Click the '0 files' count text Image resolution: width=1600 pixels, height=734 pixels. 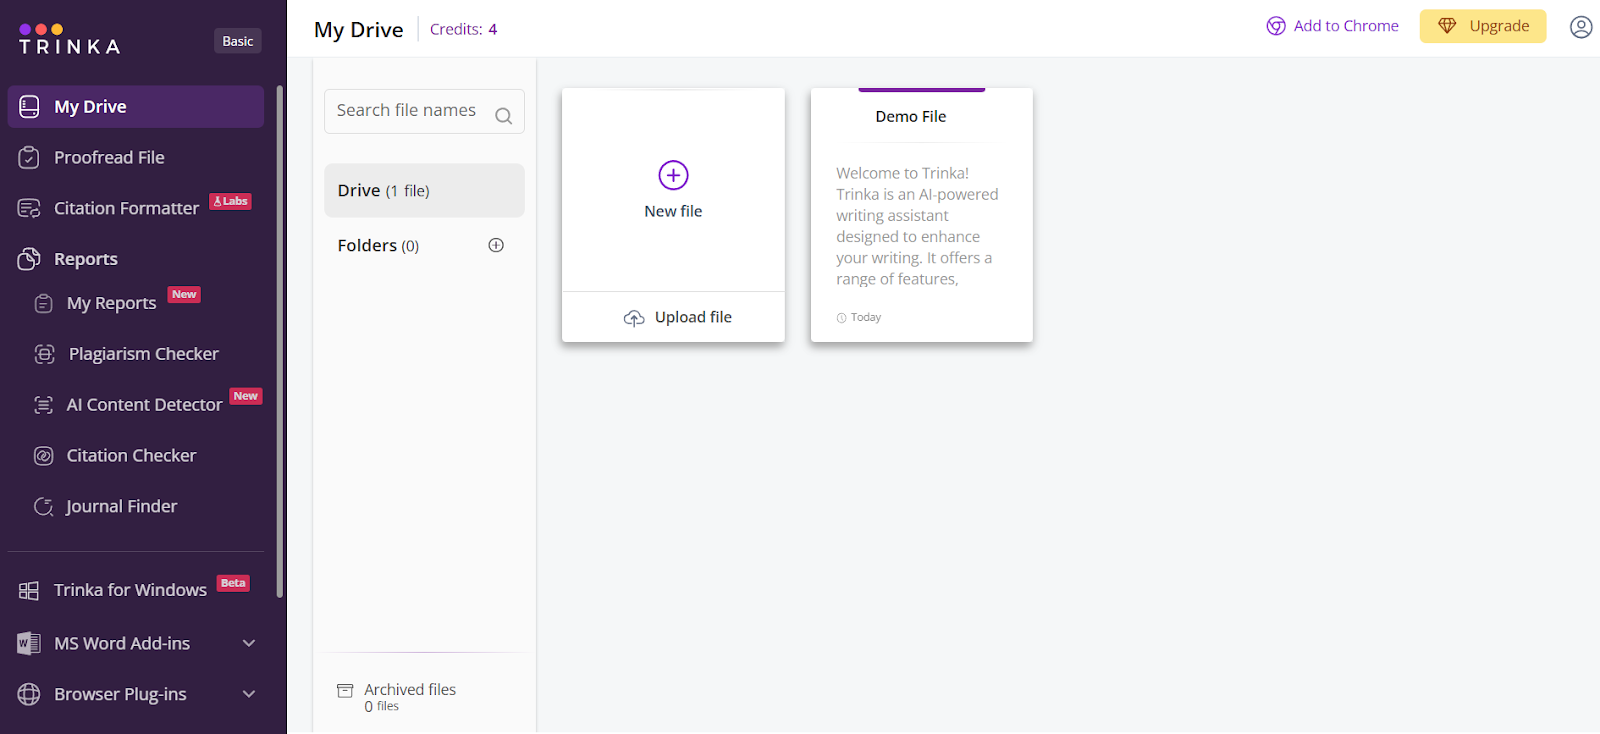(382, 707)
